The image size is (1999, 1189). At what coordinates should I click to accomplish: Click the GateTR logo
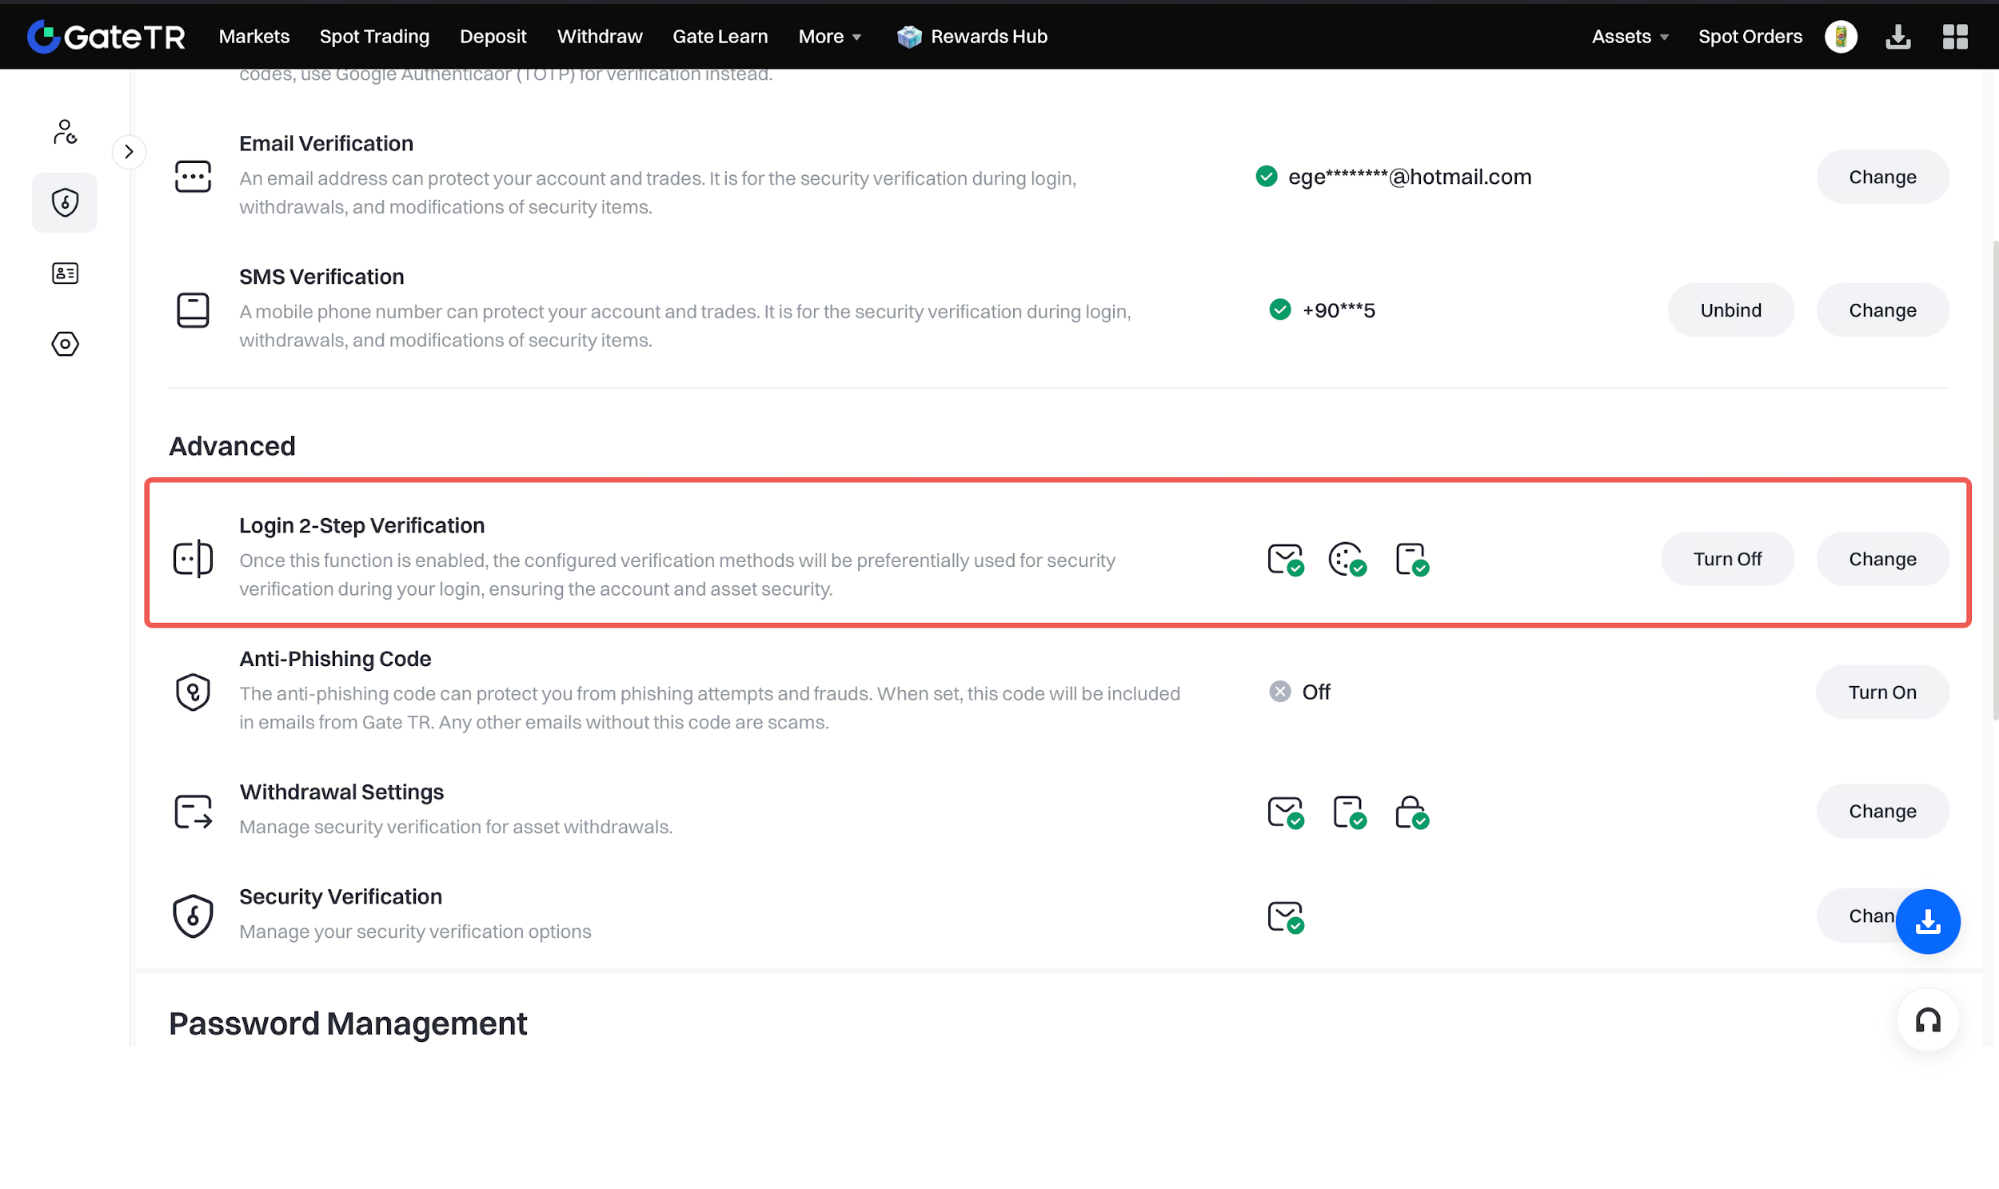[x=106, y=36]
